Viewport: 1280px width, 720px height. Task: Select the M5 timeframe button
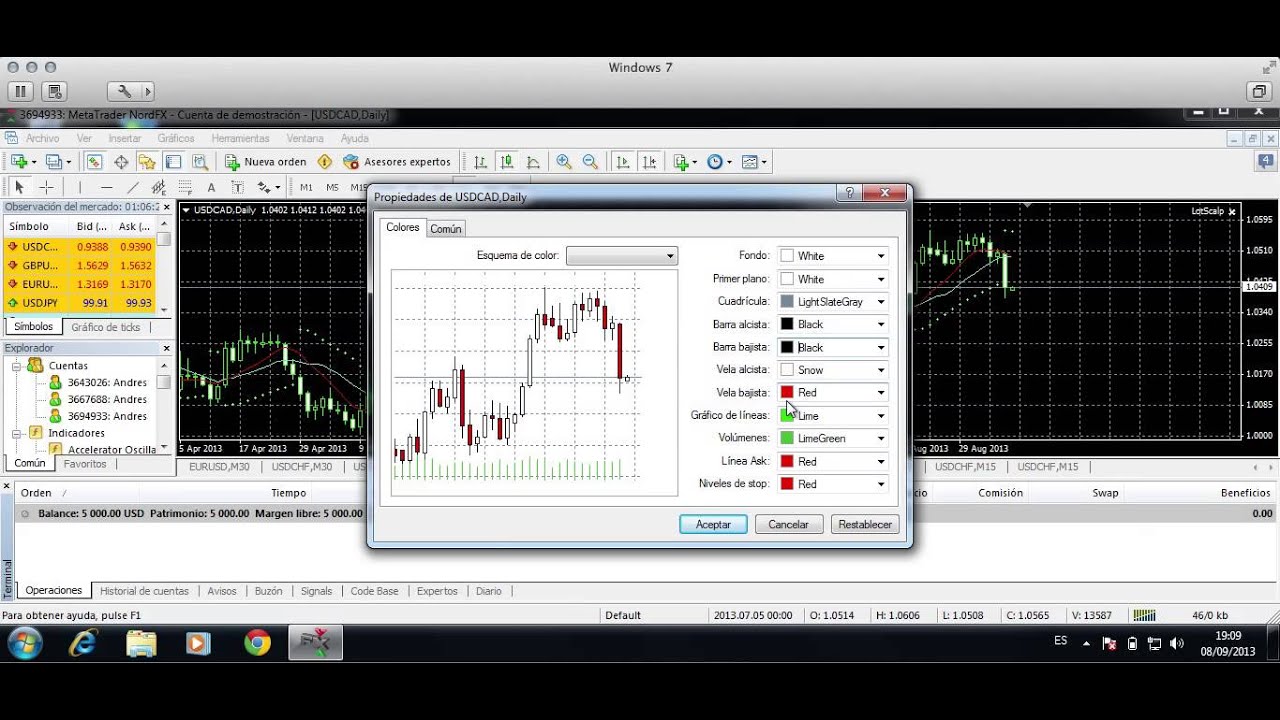(x=332, y=187)
